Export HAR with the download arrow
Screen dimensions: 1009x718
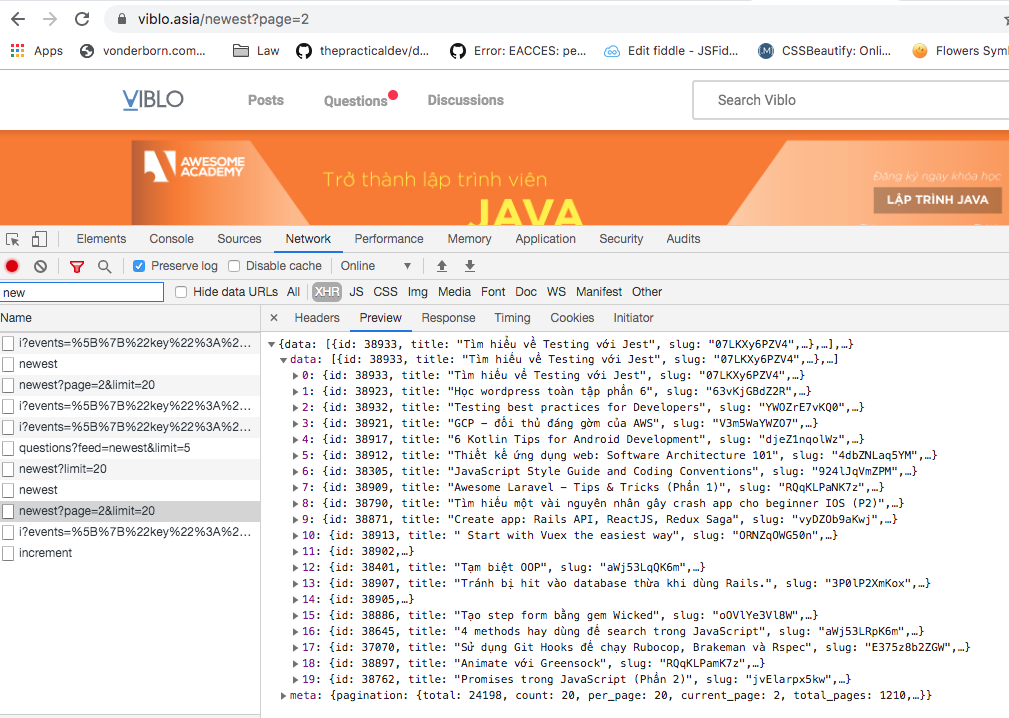pyautogui.click(x=470, y=266)
